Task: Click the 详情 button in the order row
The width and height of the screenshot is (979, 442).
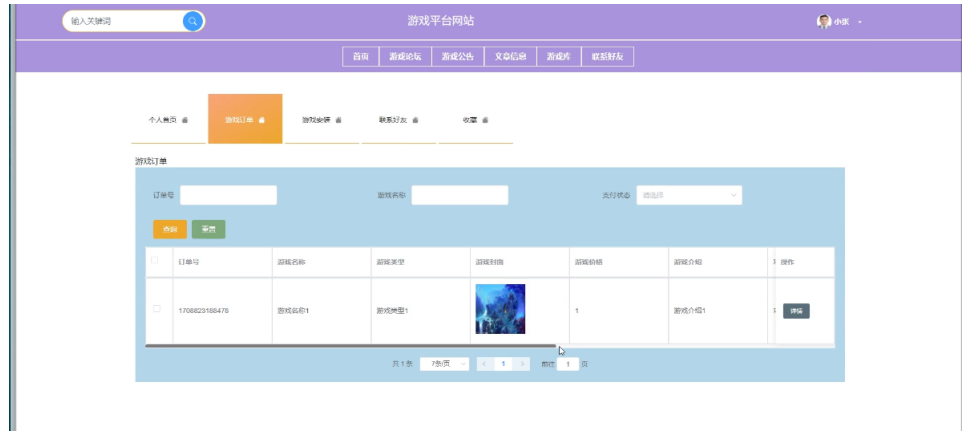Action: (796, 311)
